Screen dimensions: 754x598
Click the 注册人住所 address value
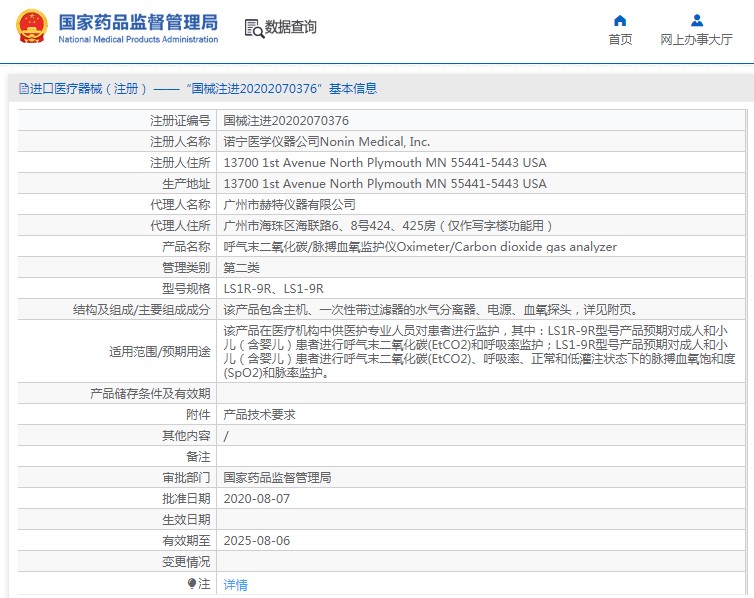[x=385, y=162]
